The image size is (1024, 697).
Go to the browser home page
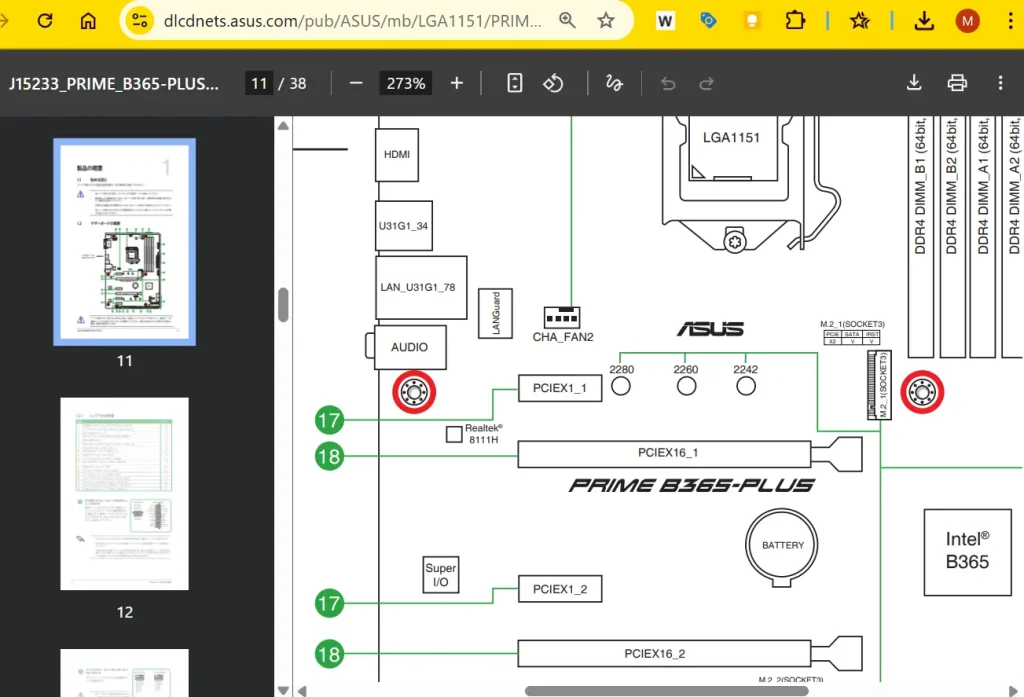pyautogui.click(x=88, y=20)
